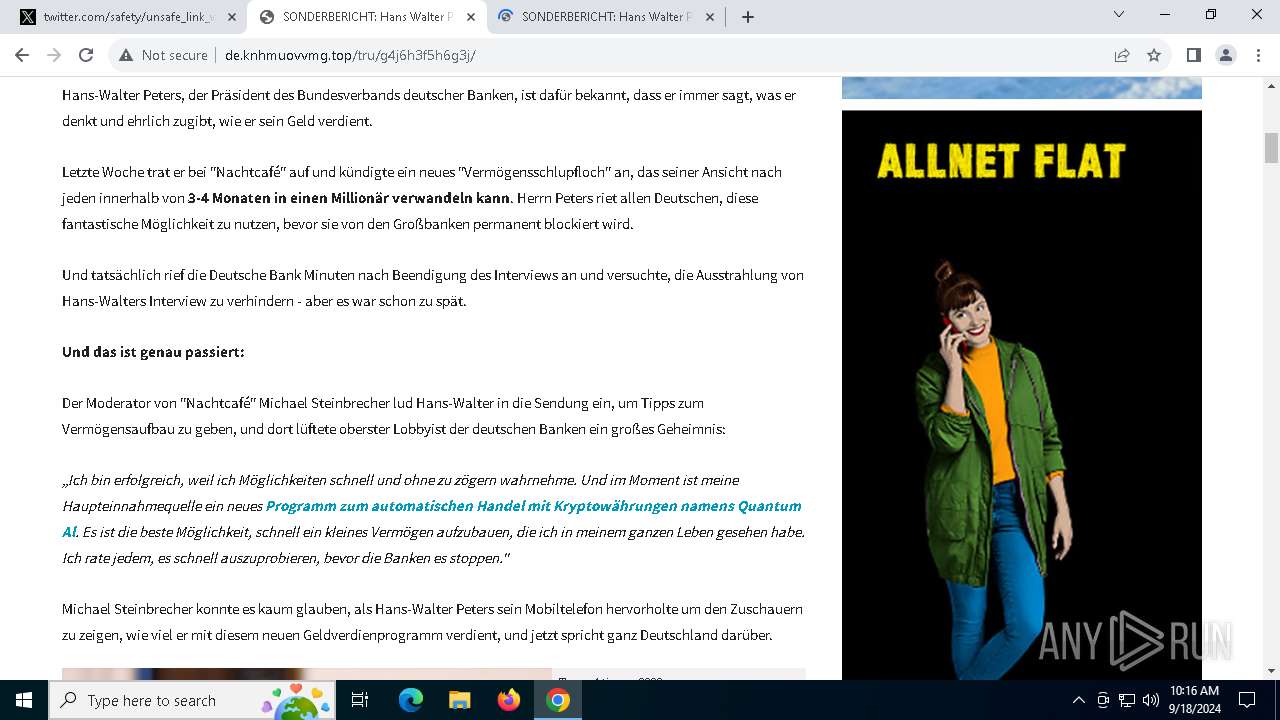Close the twitter.com tab
Viewport: 1280px width, 720px height.
232,17
